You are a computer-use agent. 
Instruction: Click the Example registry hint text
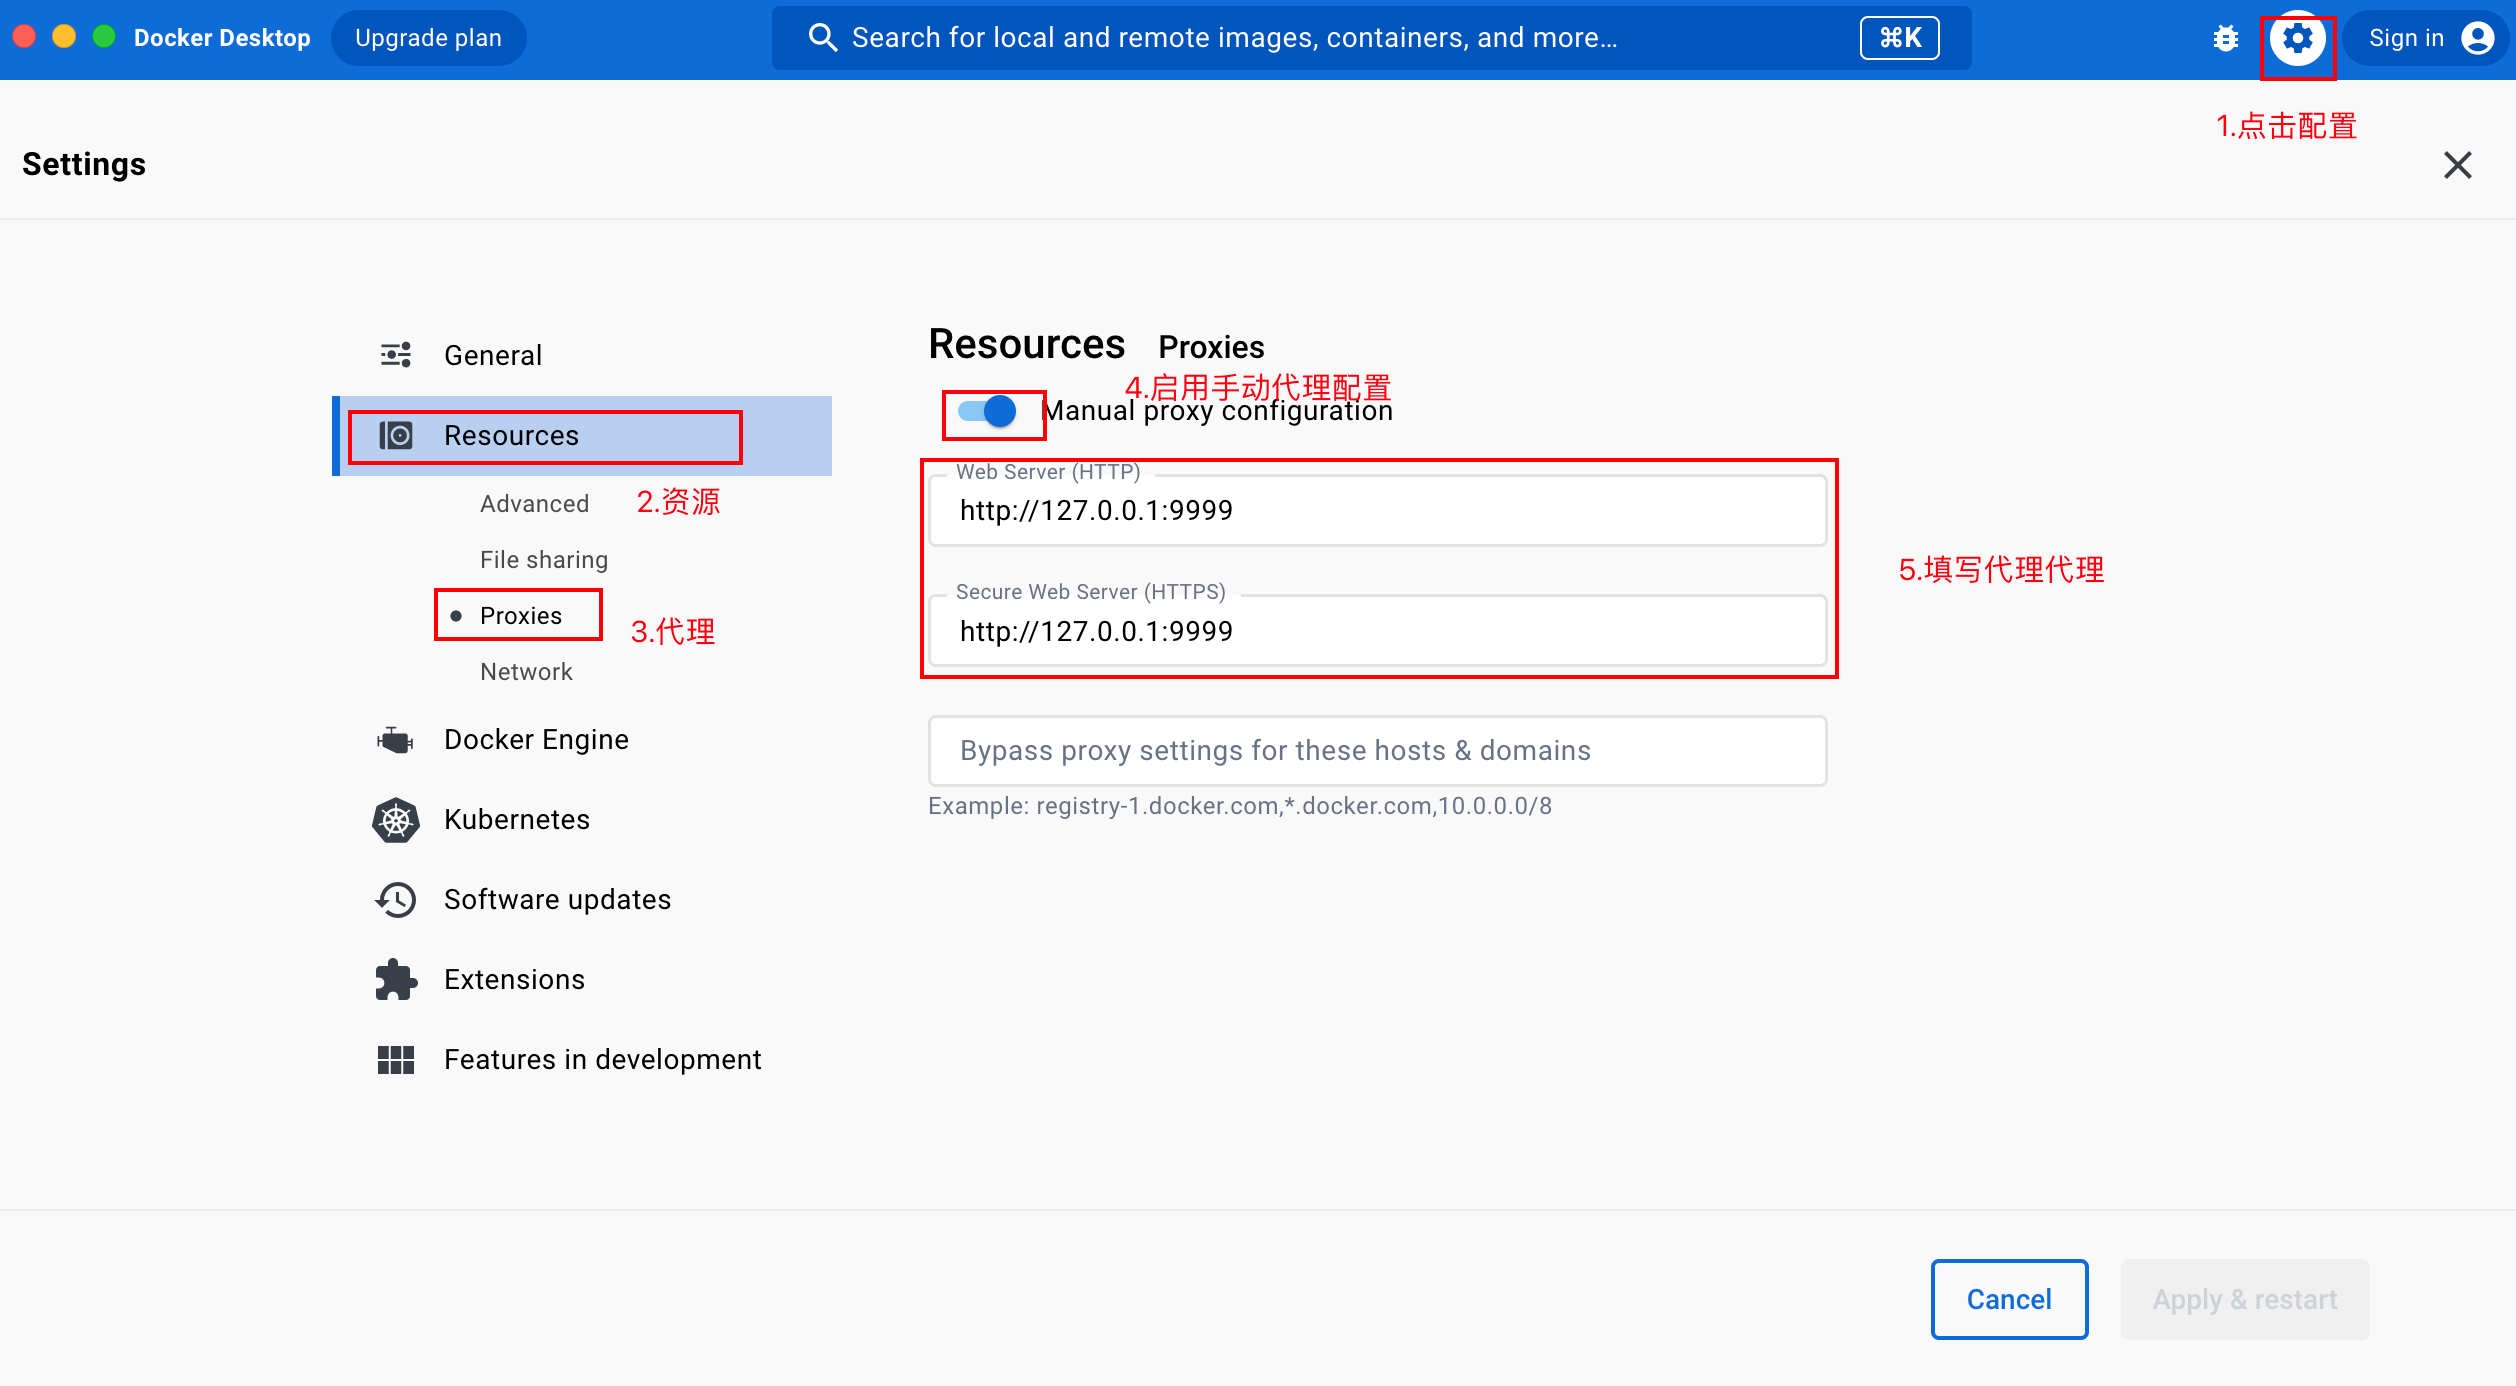[1240, 806]
